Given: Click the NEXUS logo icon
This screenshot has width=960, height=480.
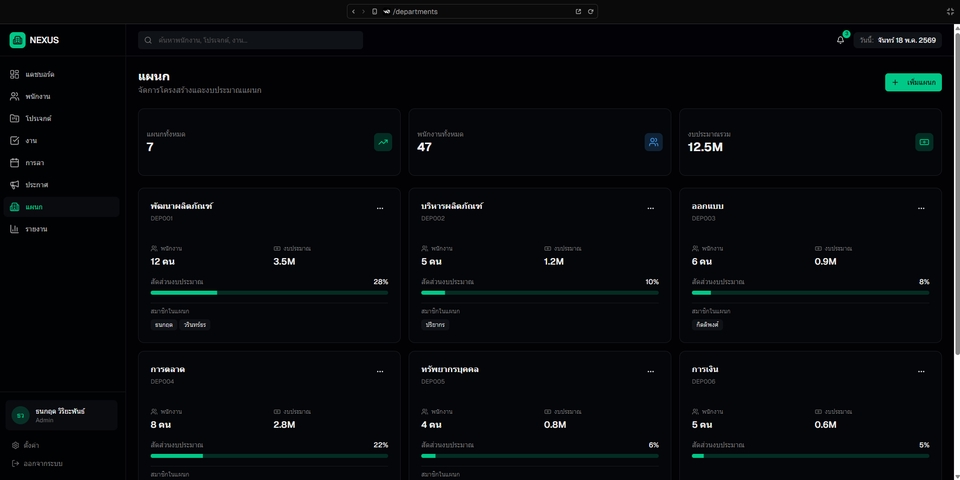Looking at the screenshot, I should point(17,40).
